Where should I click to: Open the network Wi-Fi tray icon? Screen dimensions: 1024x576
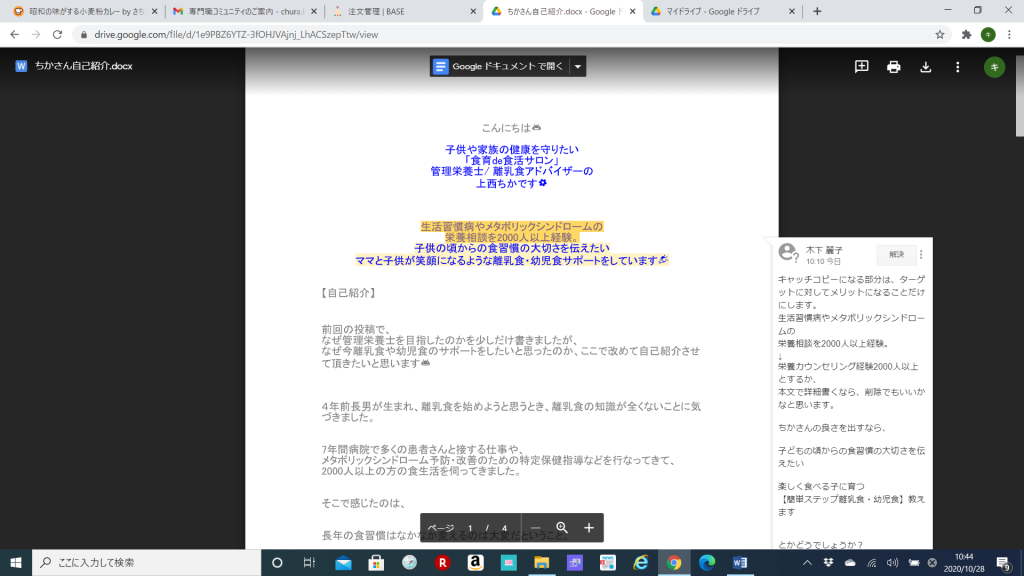[872, 562]
